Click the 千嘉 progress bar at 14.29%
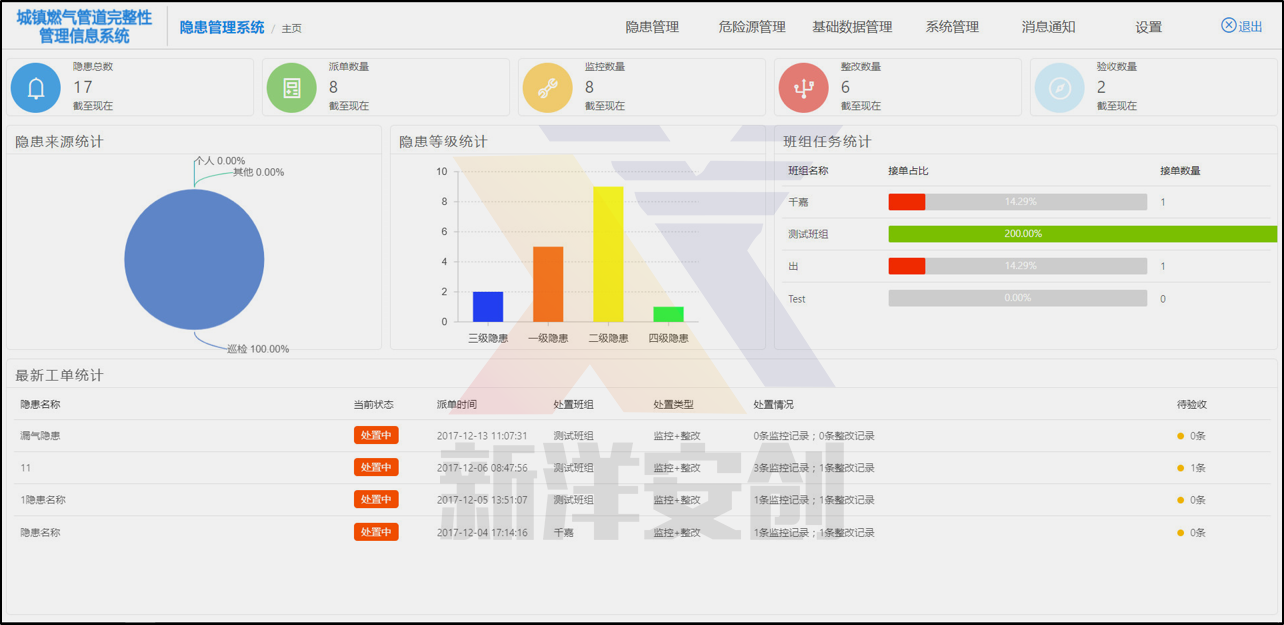Image resolution: width=1284 pixels, height=625 pixels. [1018, 202]
